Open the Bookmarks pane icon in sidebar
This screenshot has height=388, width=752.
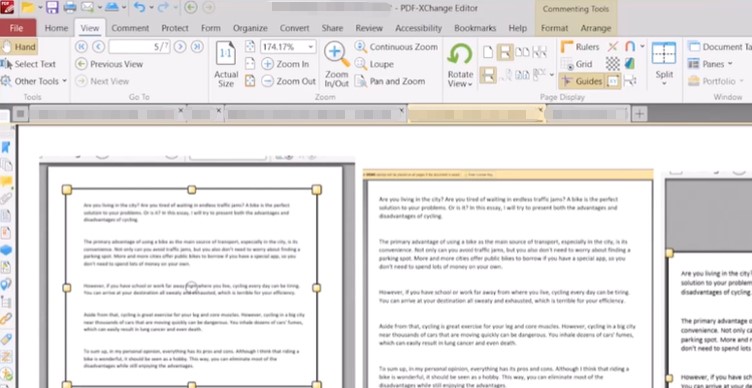[x=6, y=147]
